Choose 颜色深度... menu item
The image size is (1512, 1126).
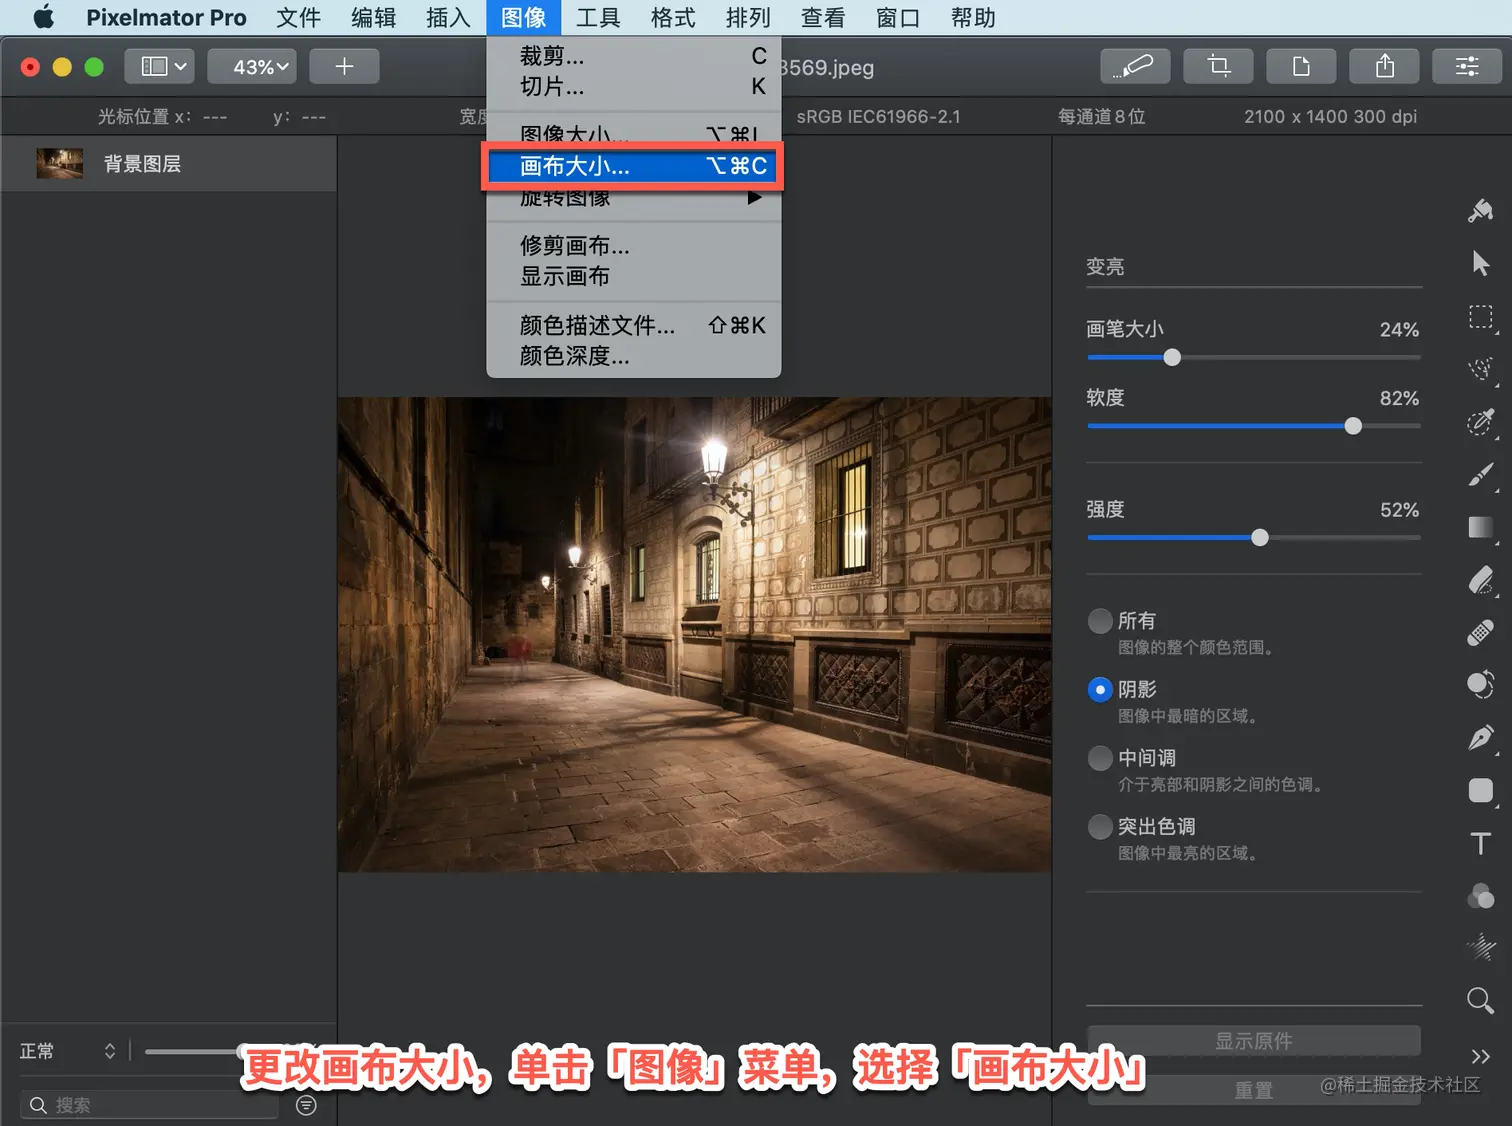point(634,356)
